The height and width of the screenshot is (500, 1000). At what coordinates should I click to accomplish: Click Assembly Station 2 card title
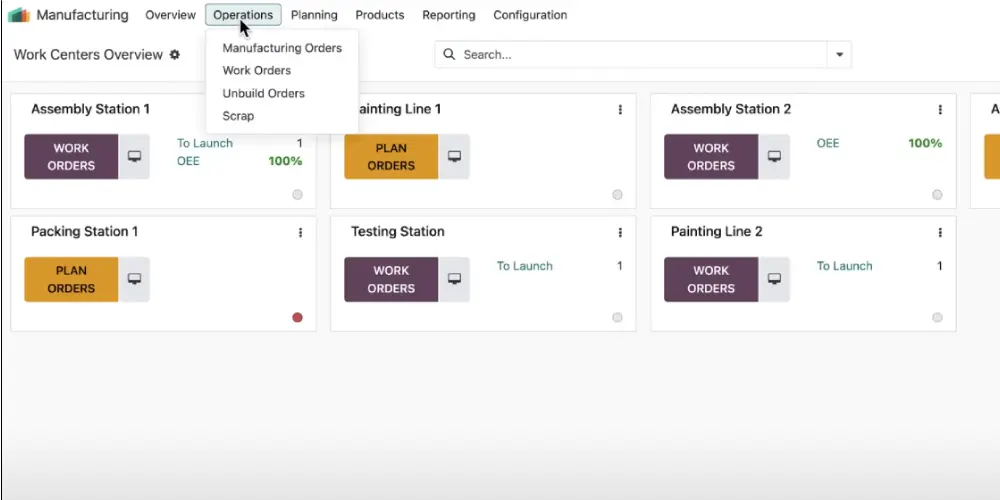(731, 109)
